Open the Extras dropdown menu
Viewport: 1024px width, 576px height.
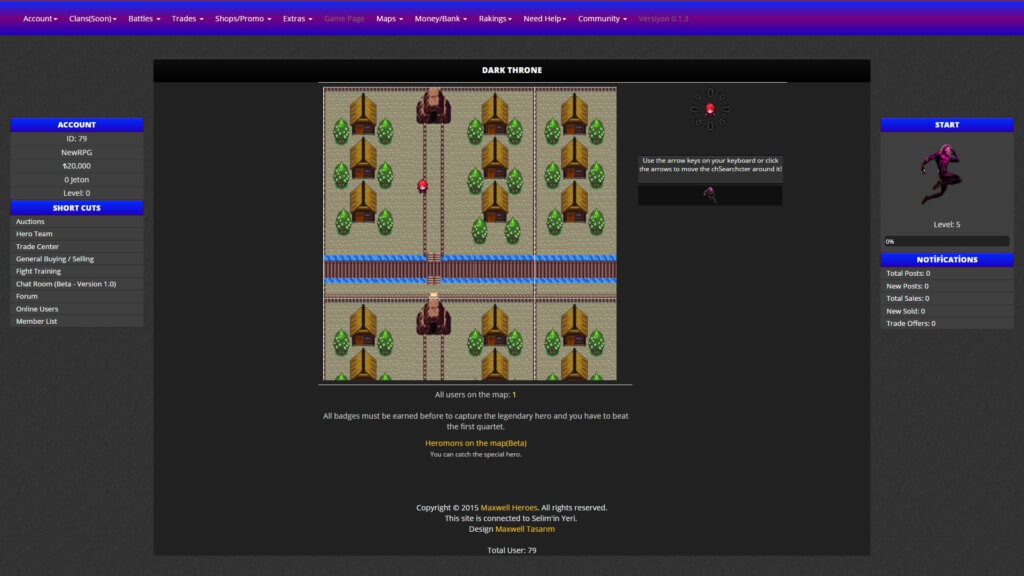[297, 17]
